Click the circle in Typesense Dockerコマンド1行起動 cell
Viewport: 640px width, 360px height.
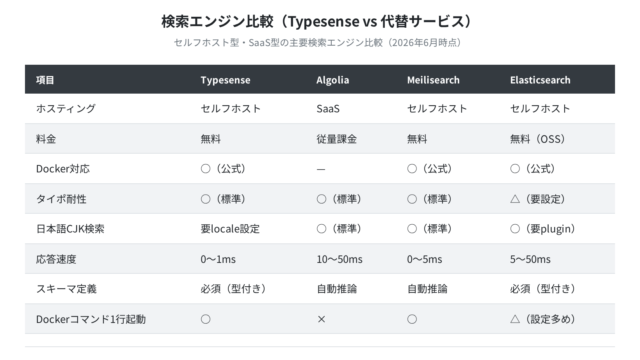[x=205, y=319]
